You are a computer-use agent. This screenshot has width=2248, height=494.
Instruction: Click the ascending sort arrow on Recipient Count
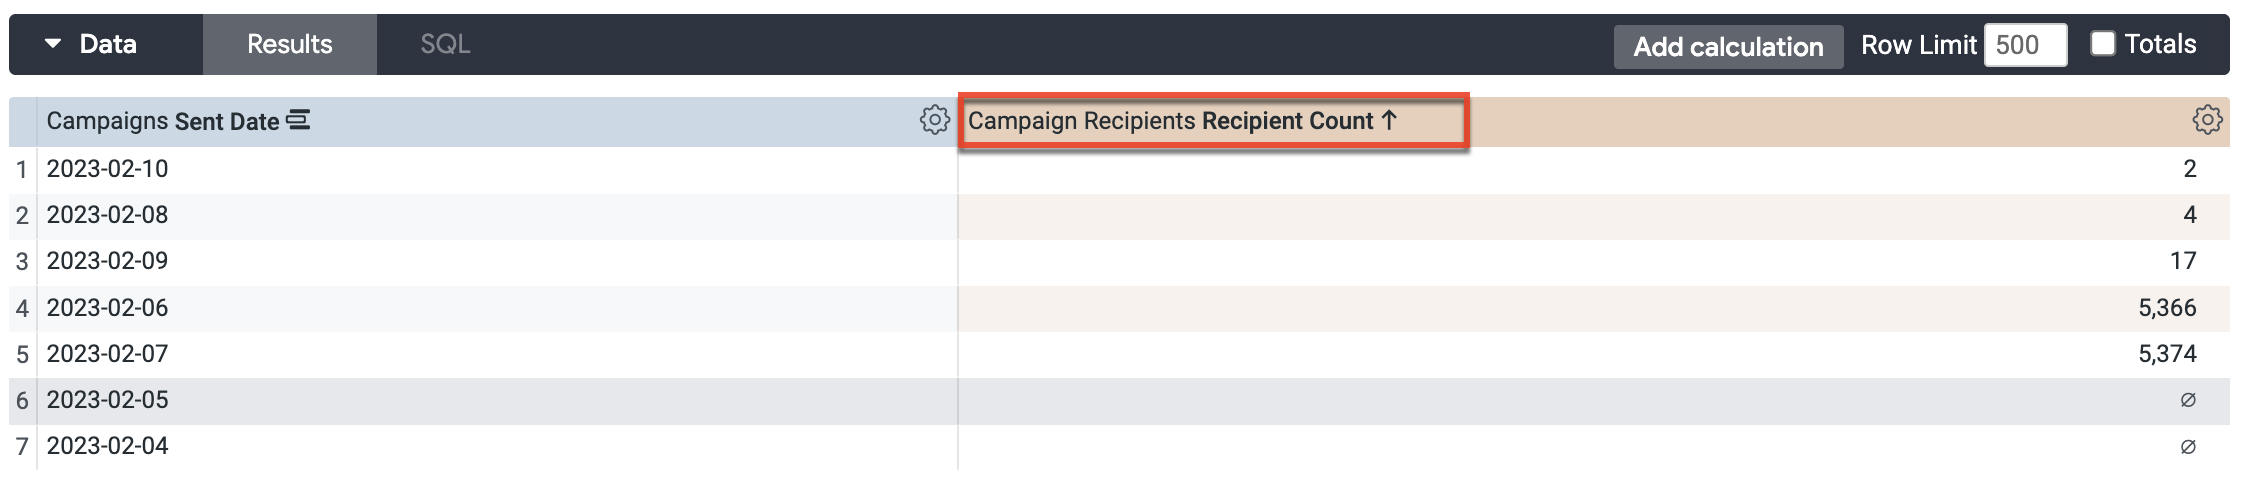point(1389,121)
